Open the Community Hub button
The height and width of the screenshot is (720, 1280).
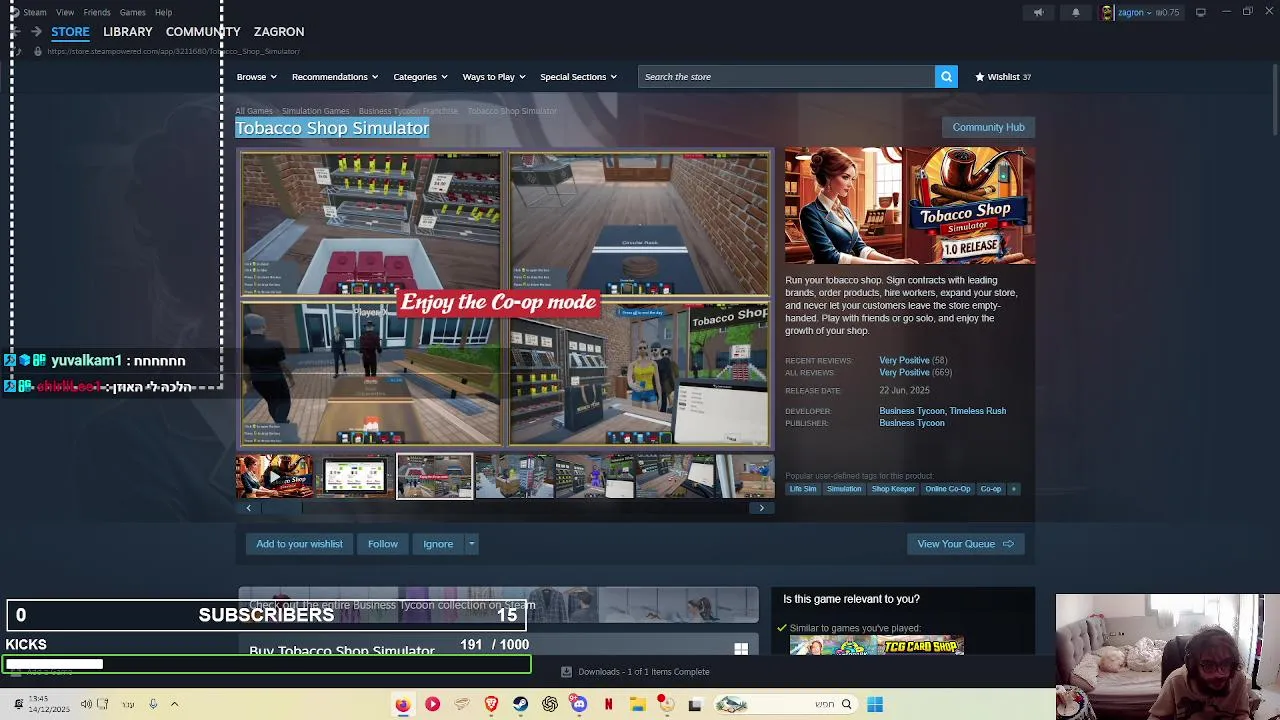click(988, 127)
